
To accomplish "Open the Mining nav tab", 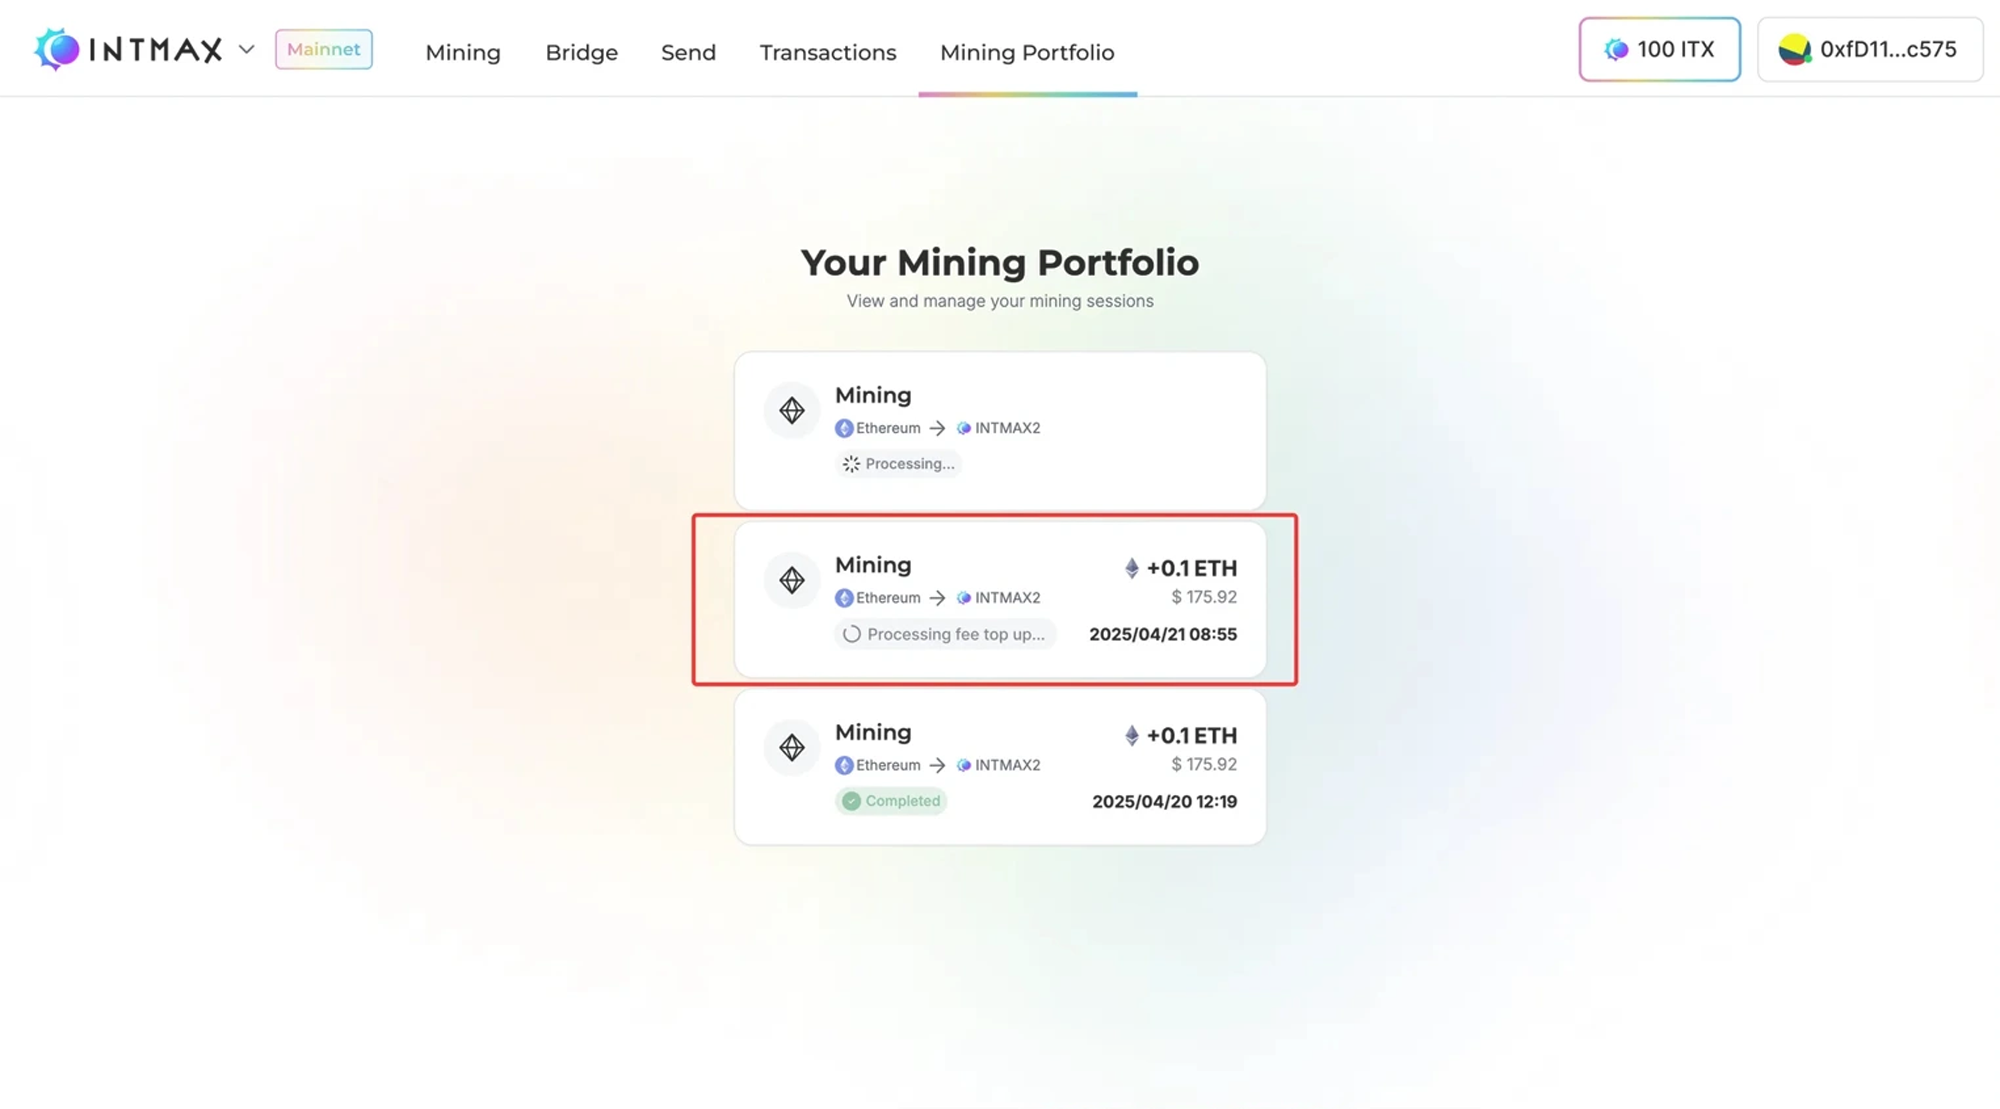I will click(462, 52).
